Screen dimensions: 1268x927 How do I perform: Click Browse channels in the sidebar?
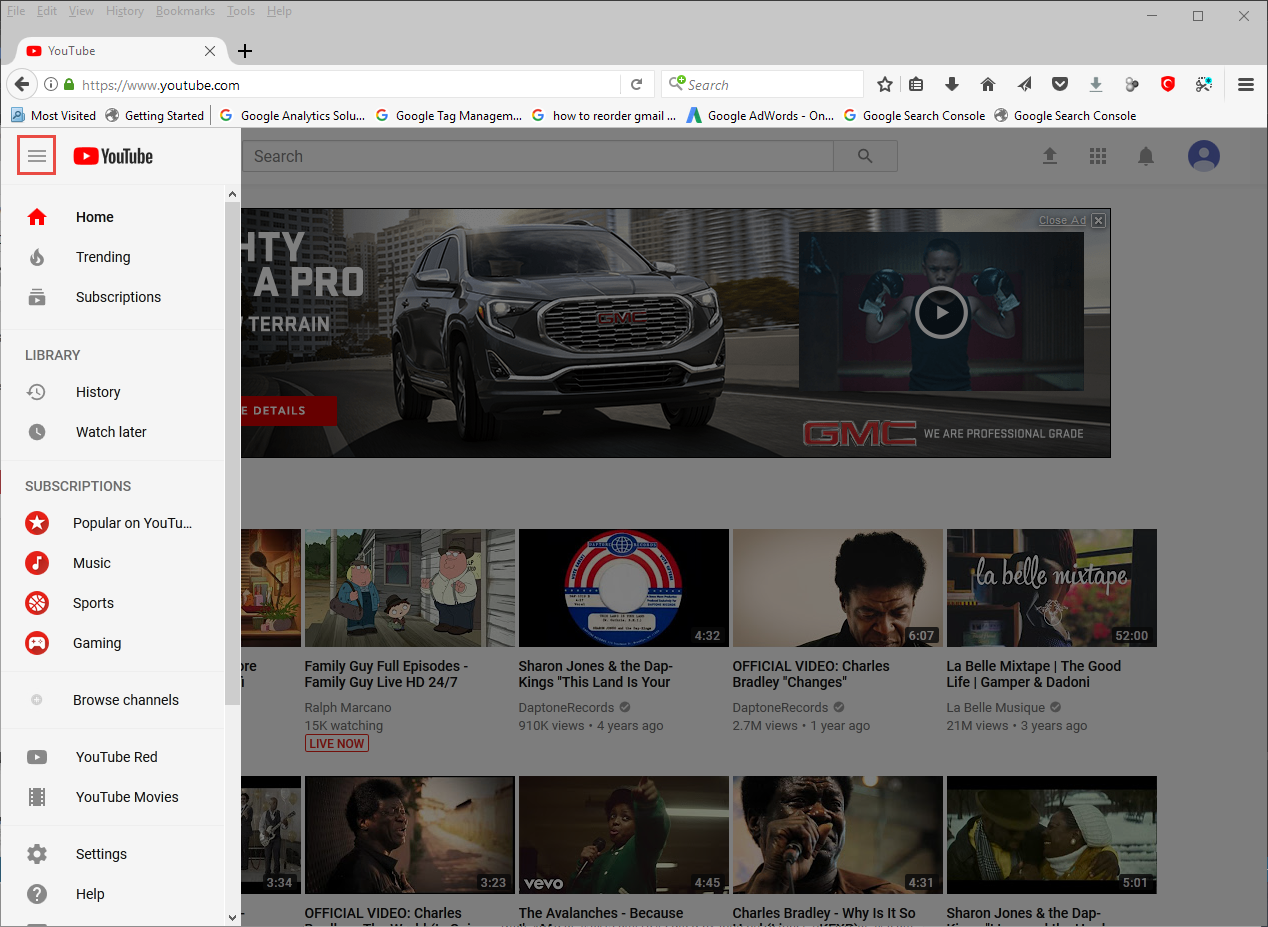click(125, 700)
